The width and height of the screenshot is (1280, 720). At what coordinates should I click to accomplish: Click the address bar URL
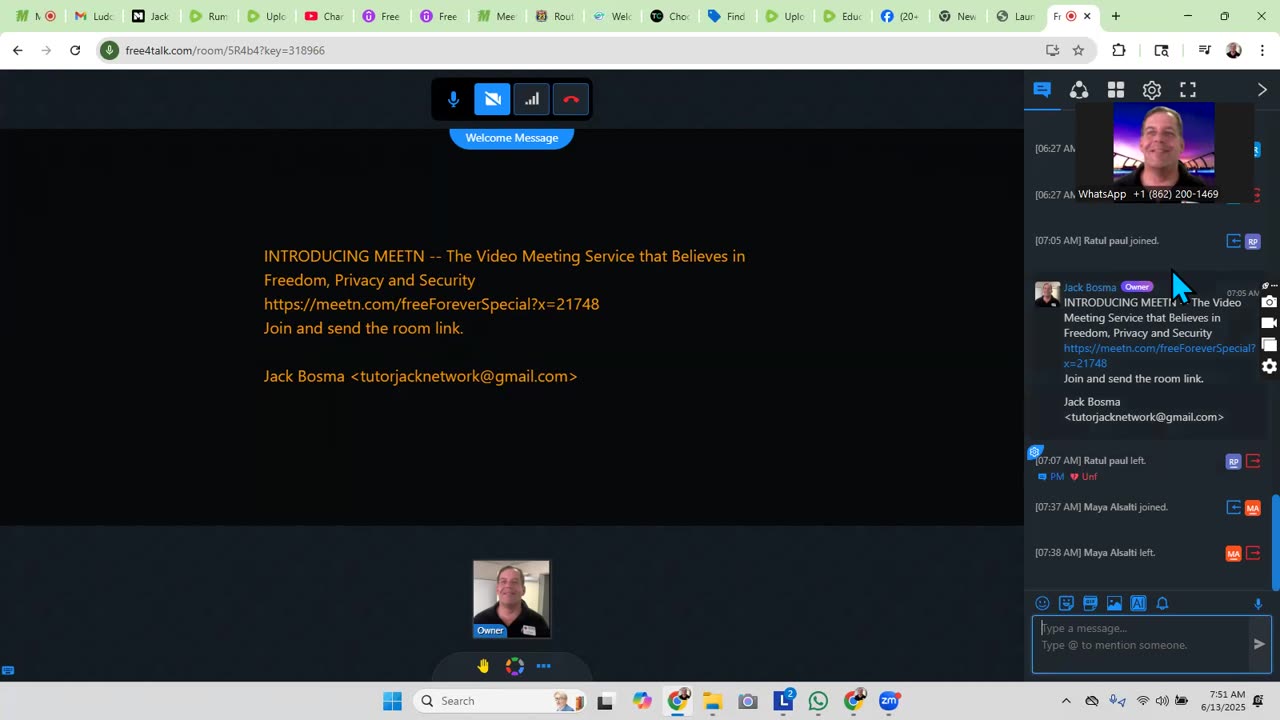tap(225, 50)
